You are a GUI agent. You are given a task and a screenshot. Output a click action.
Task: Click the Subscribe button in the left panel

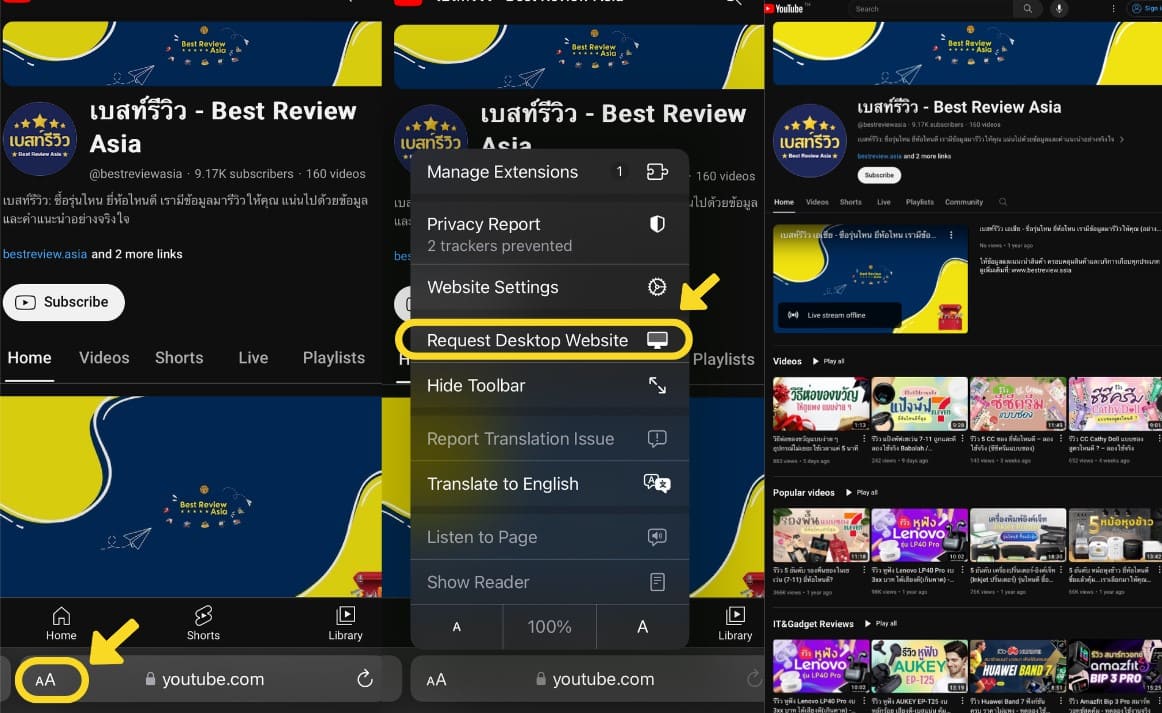tap(64, 302)
